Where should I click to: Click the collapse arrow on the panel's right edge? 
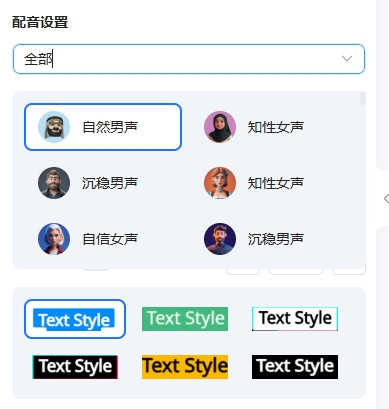(x=386, y=199)
